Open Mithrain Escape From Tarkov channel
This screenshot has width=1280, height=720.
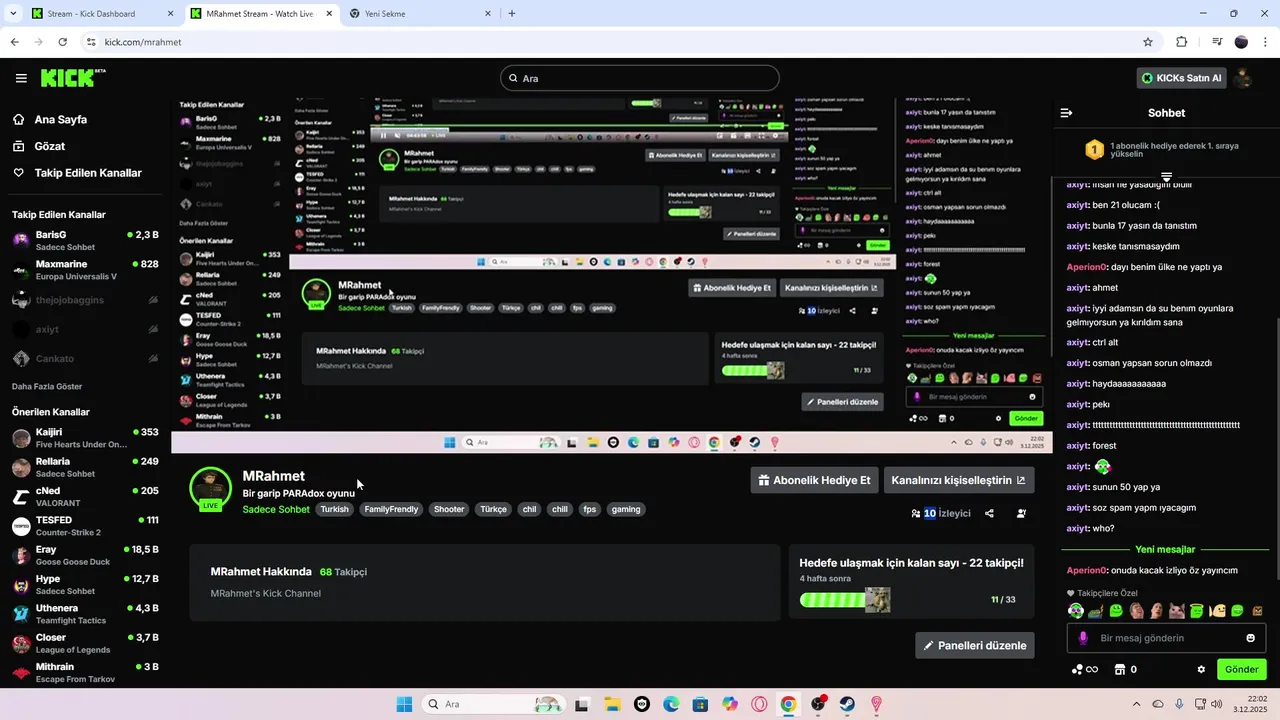coord(84,672)
